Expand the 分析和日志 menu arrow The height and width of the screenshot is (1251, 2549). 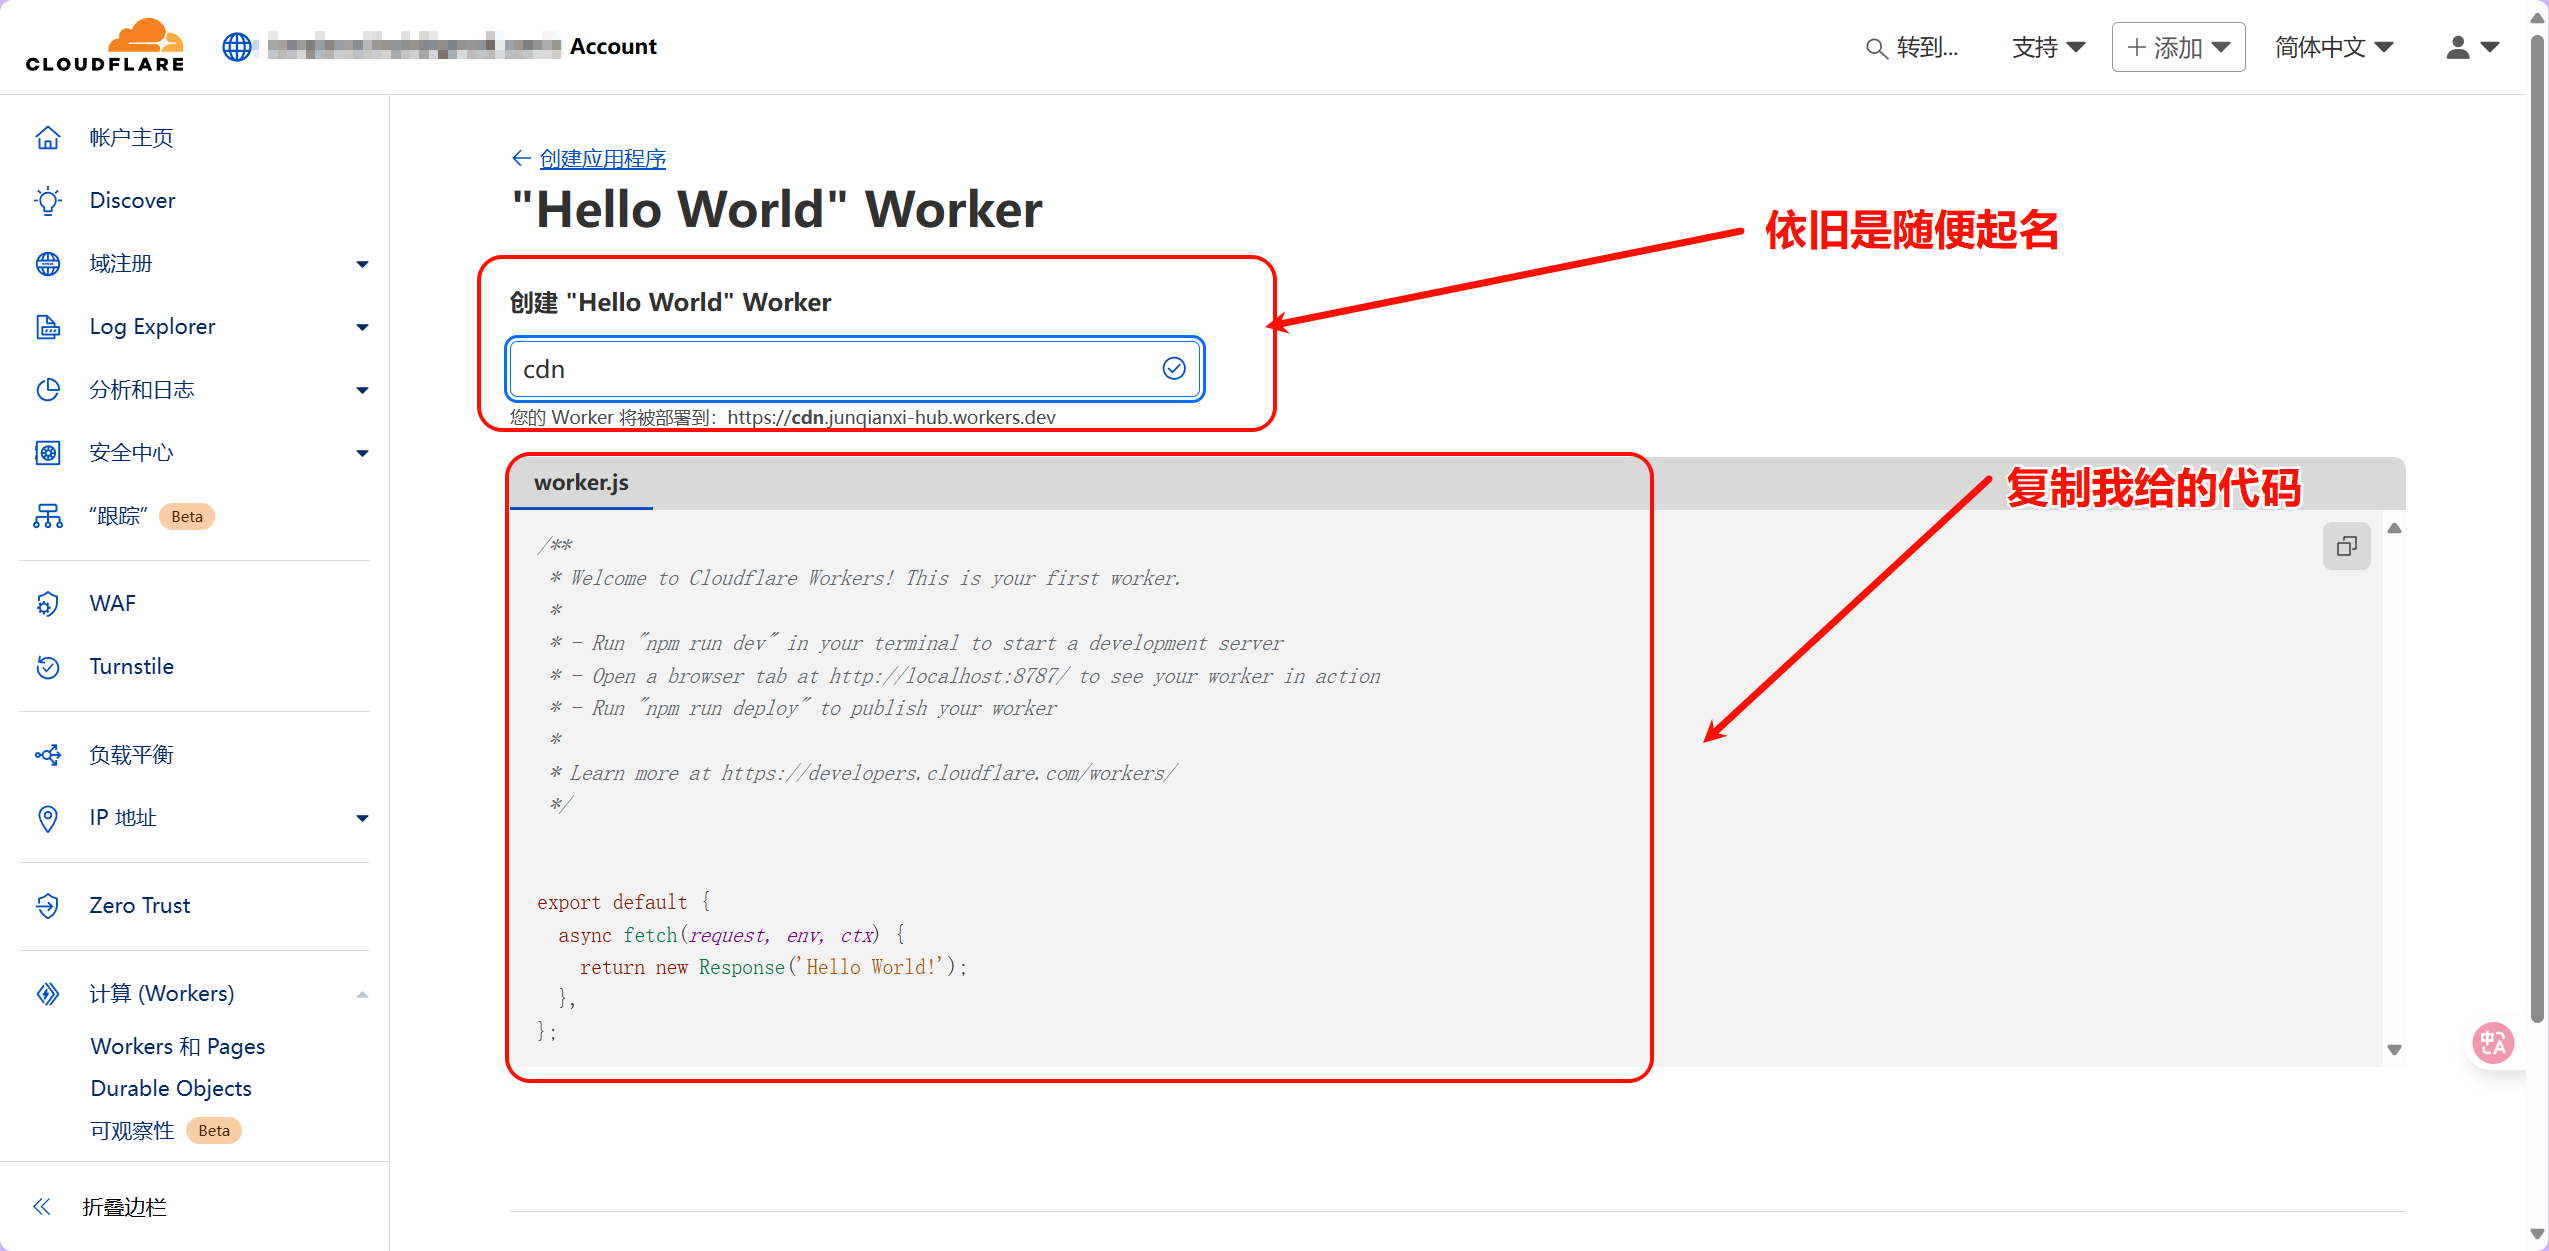(x=362, y=390)
